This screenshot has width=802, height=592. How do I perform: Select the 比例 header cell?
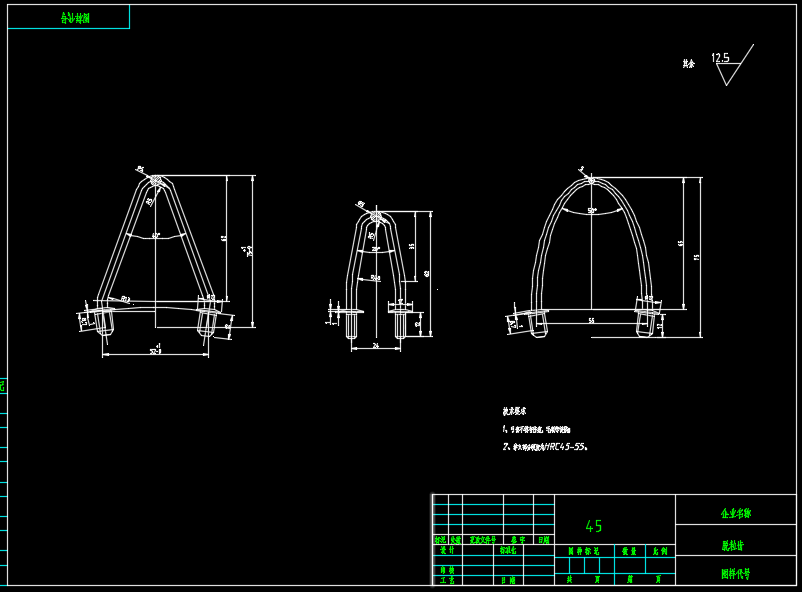pos(660,551)
